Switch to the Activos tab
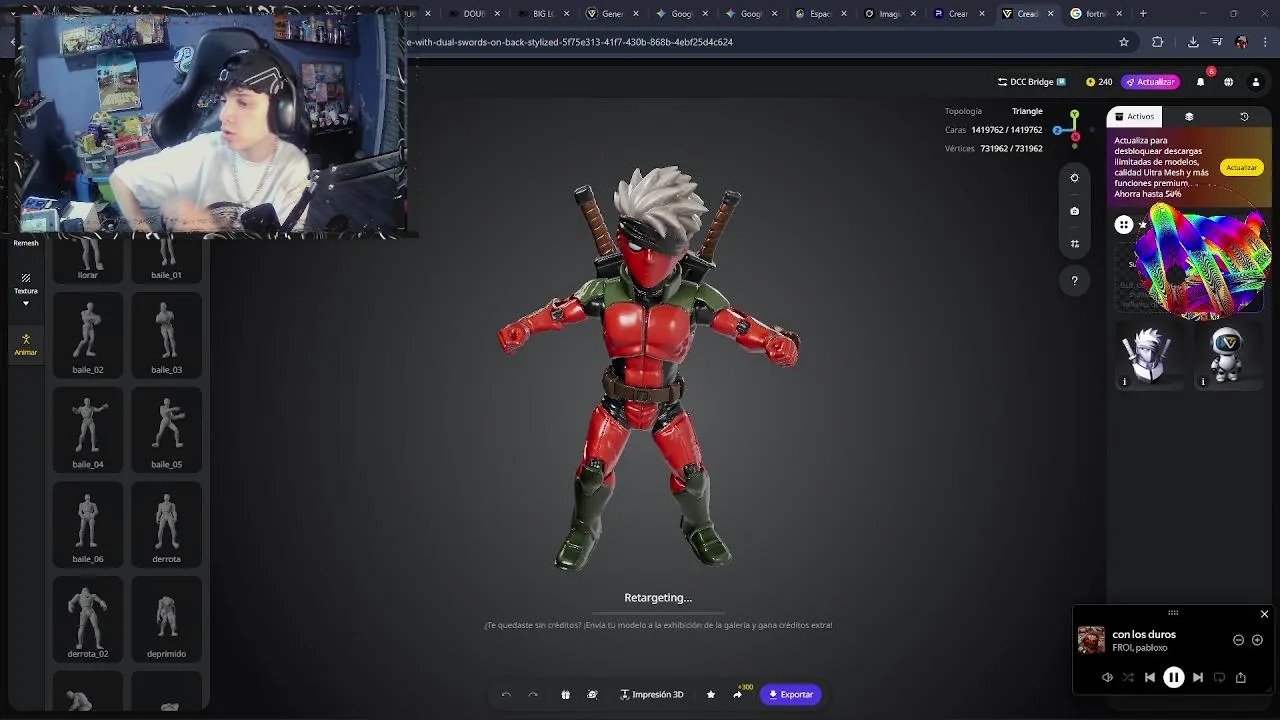Viewport: 1280px width, 720px height. [x=1134, y=117]
